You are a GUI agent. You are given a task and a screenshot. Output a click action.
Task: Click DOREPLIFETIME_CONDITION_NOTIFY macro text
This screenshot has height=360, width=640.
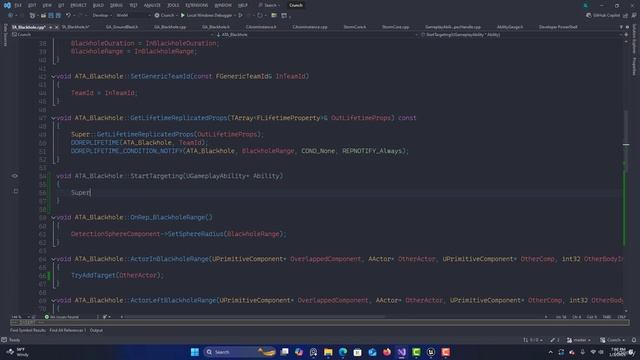[x=127, y=151]
